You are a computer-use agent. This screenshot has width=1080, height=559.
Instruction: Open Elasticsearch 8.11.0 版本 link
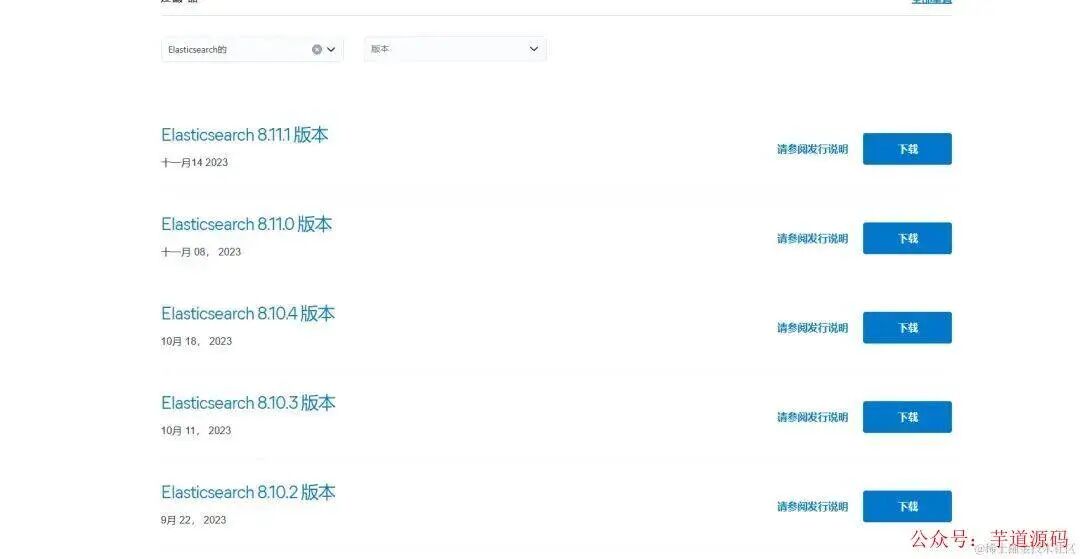click(247, 224)
